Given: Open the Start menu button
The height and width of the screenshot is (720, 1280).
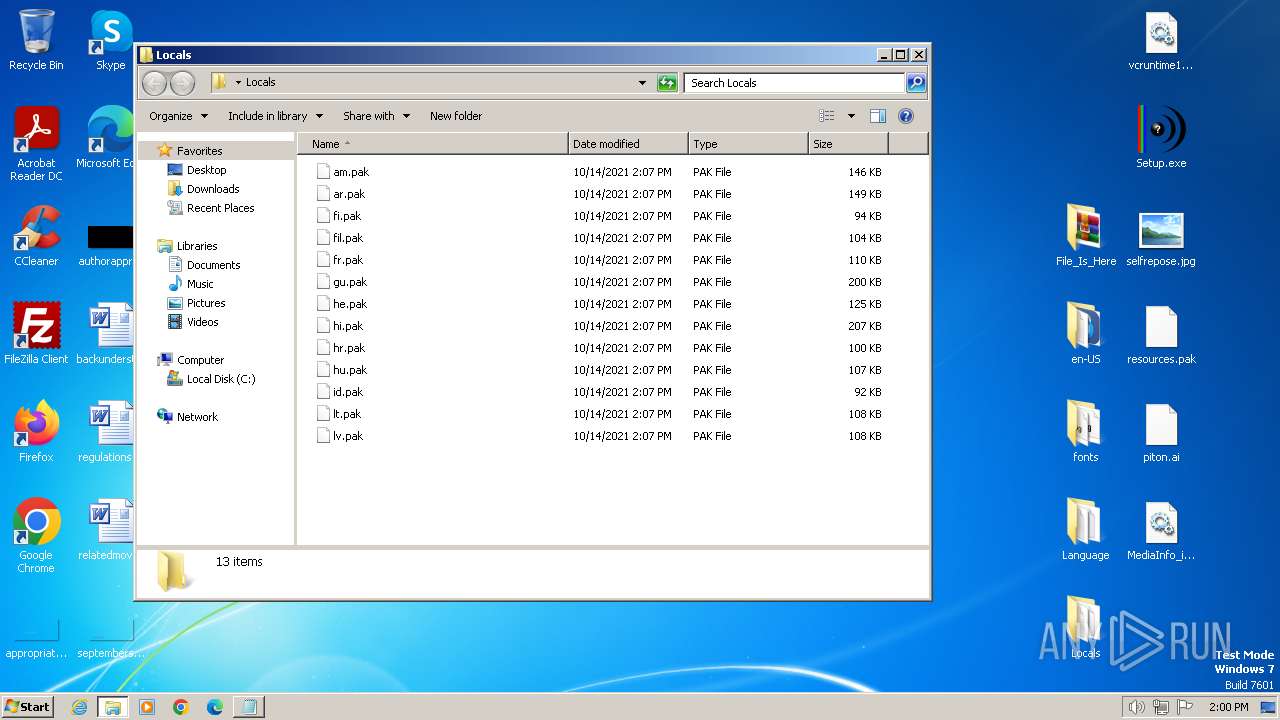Looking at the screenshot, I should [x=27, y=707].
